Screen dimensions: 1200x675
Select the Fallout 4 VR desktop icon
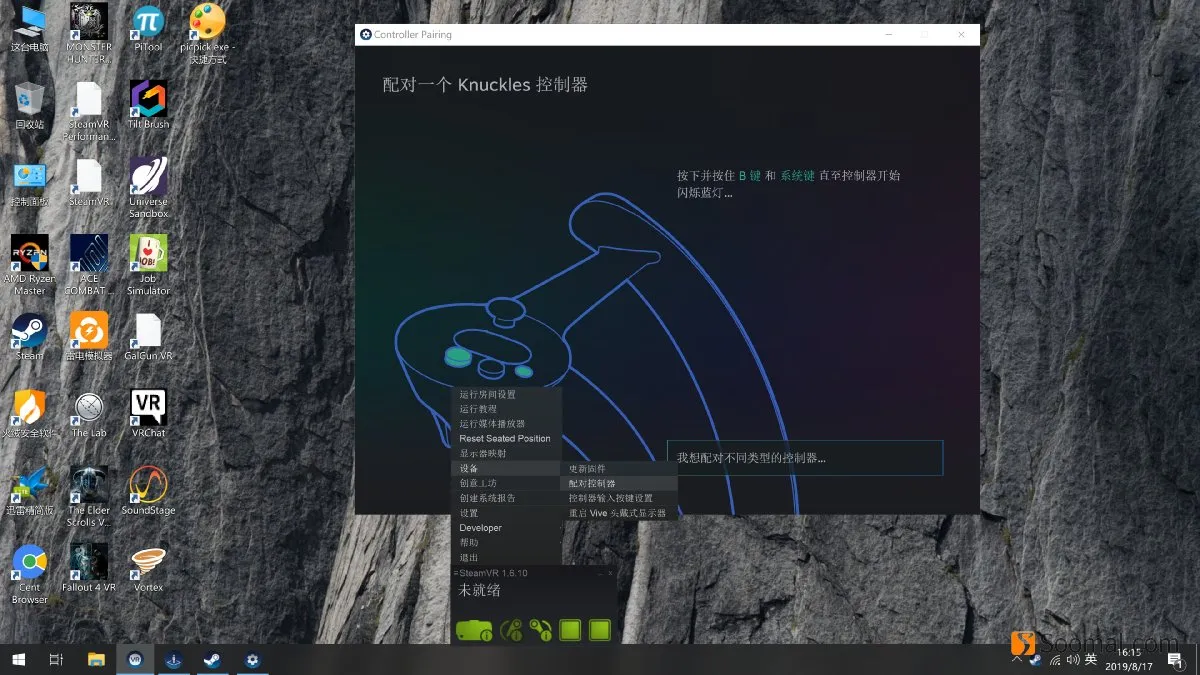[x=89, y=568]
